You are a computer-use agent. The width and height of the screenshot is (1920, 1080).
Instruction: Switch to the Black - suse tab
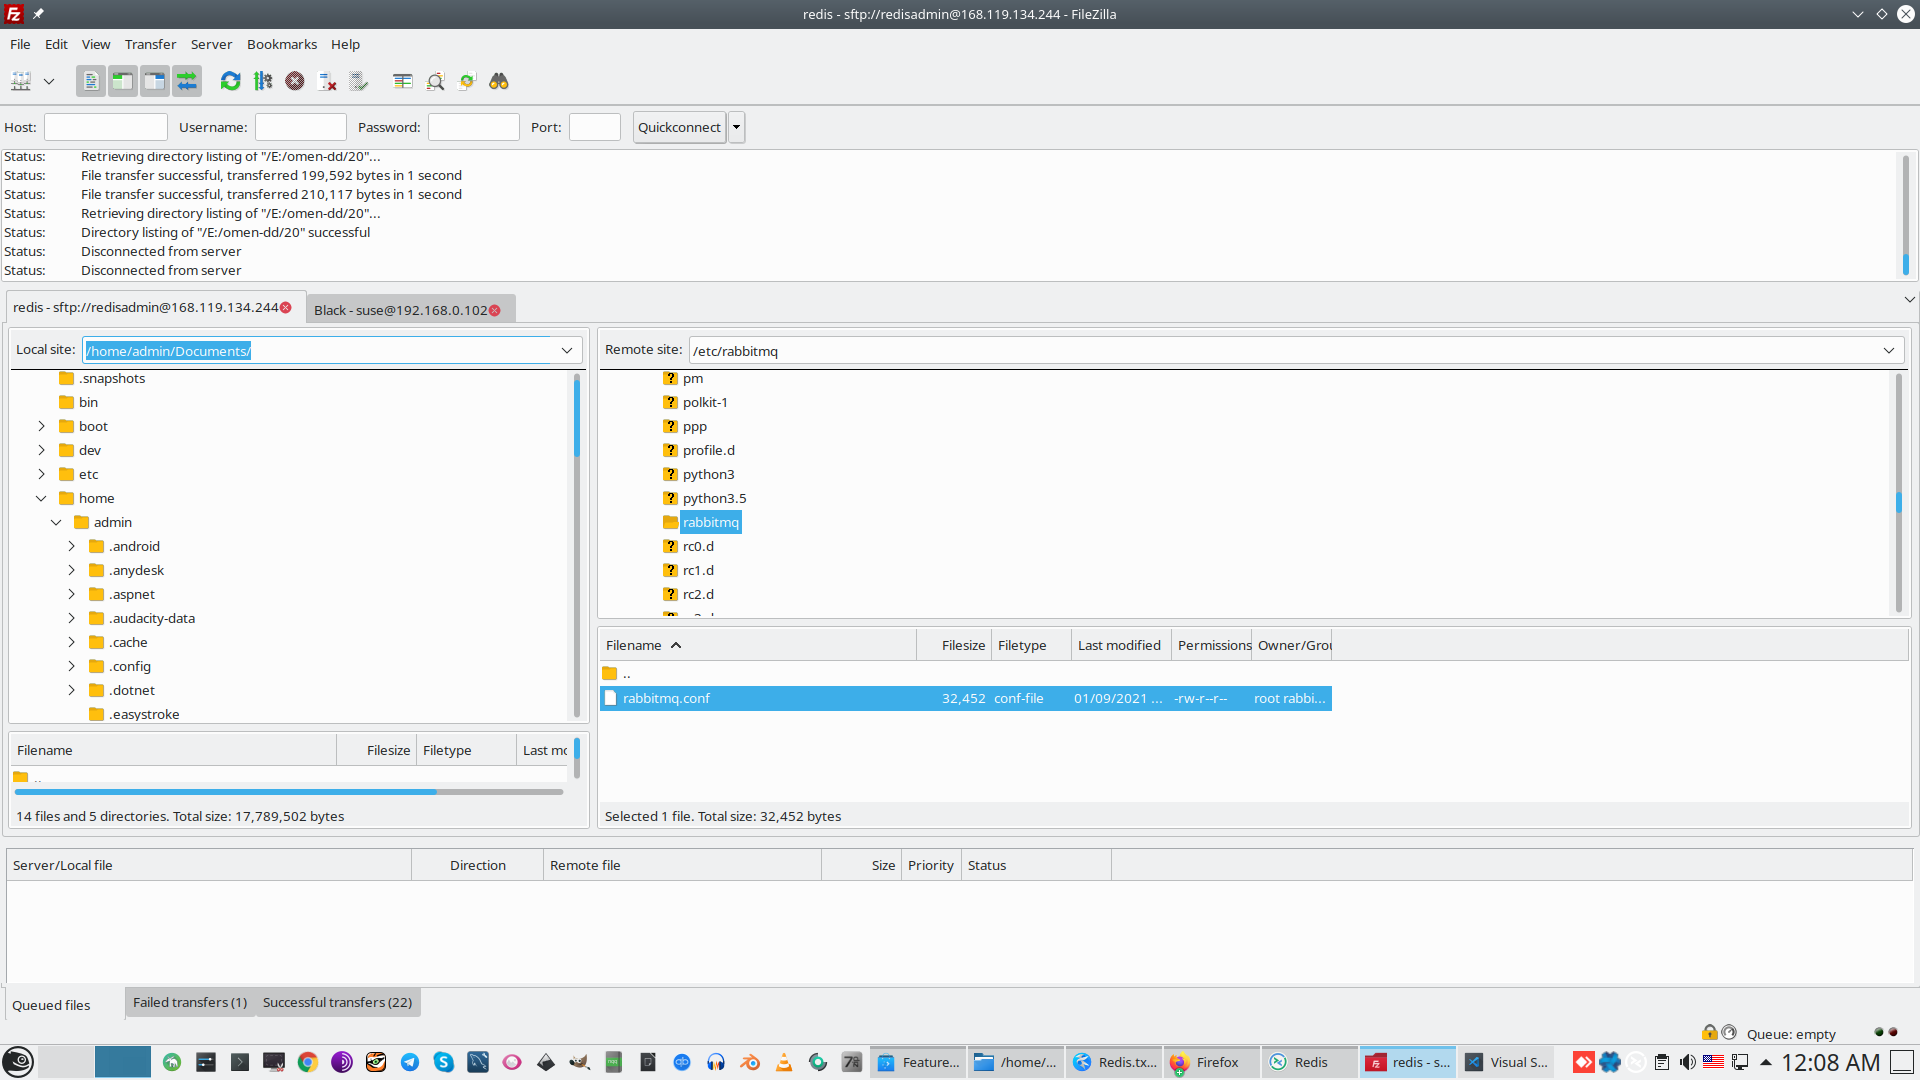tap(400, 310)
